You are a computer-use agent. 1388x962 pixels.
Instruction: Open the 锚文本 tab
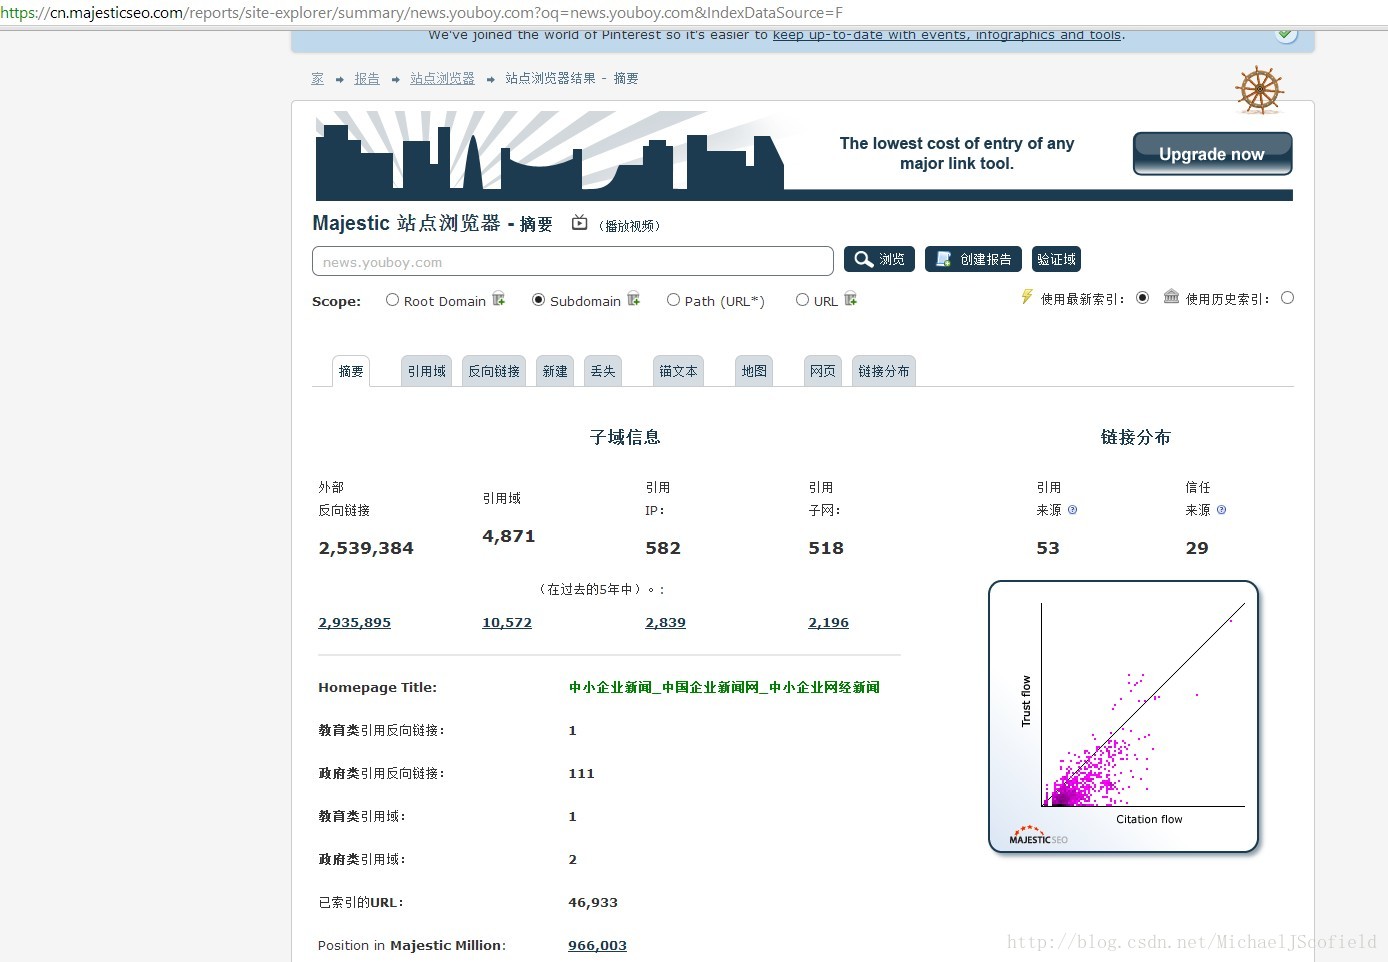tap(678, 371)
